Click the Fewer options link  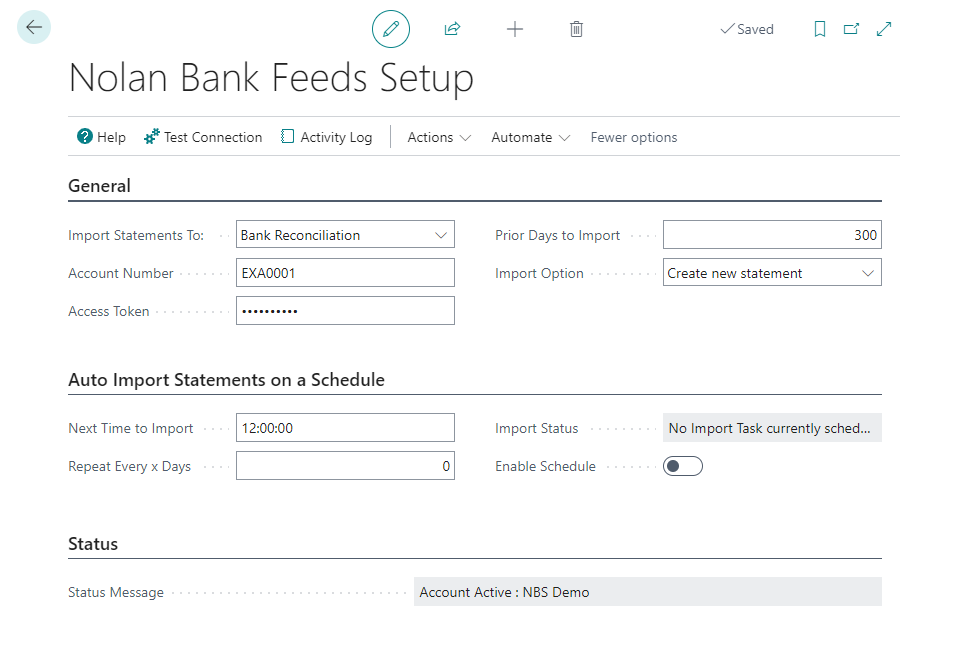click(x=634, y=137)
